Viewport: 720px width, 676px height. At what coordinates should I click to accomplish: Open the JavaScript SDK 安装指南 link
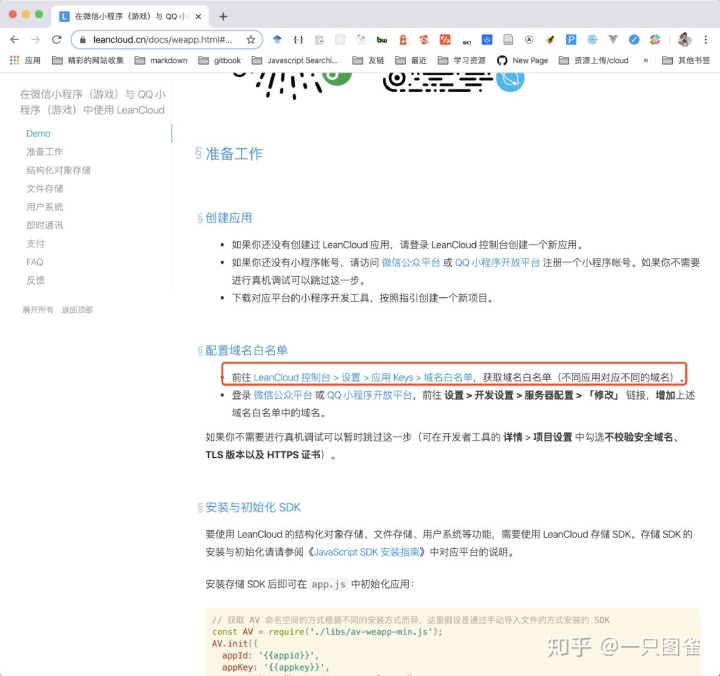pyautogui.click(x=366, y=552)
